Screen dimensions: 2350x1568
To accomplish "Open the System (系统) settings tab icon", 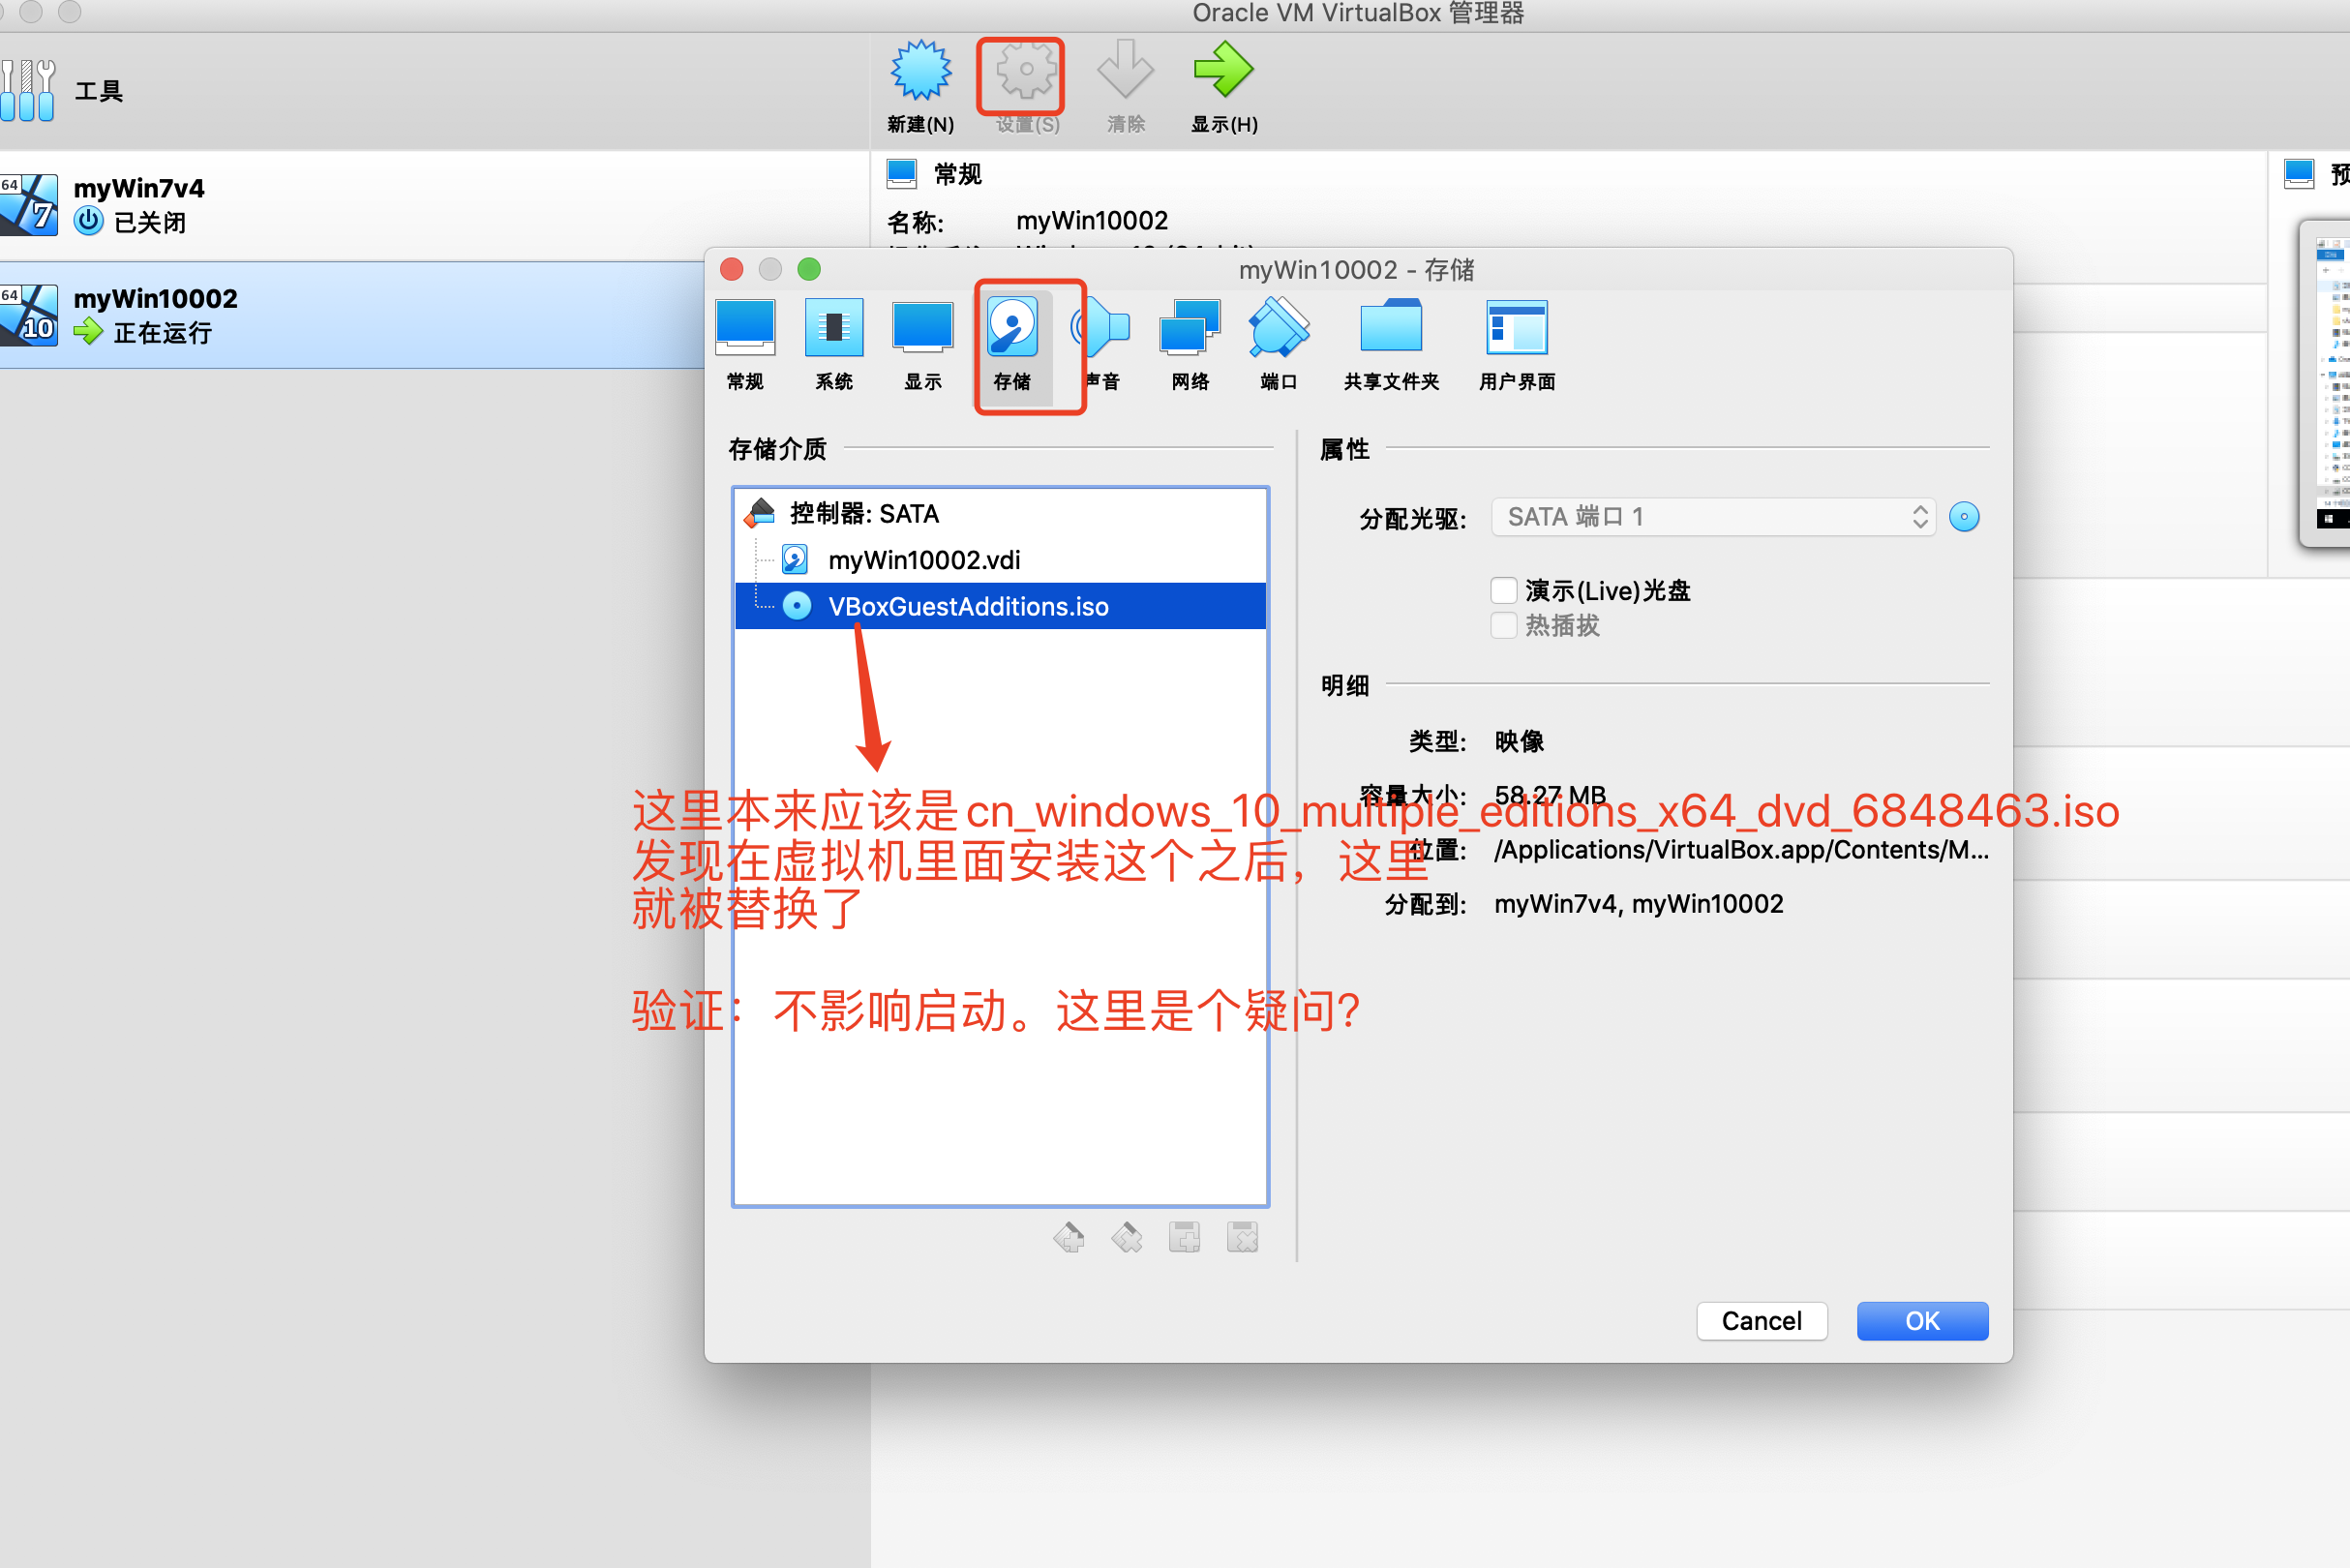I will tap(833, 328).
